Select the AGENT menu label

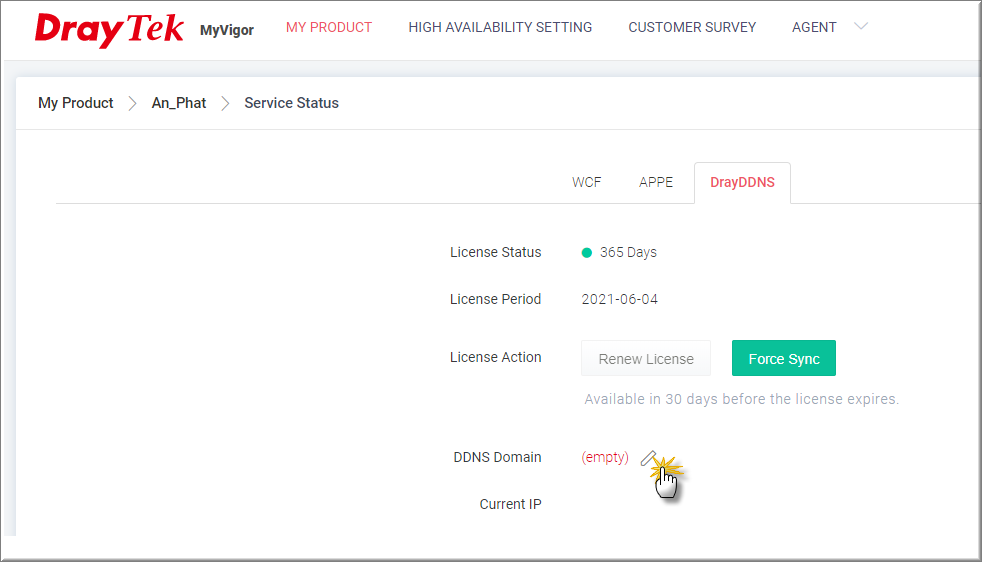814,27
